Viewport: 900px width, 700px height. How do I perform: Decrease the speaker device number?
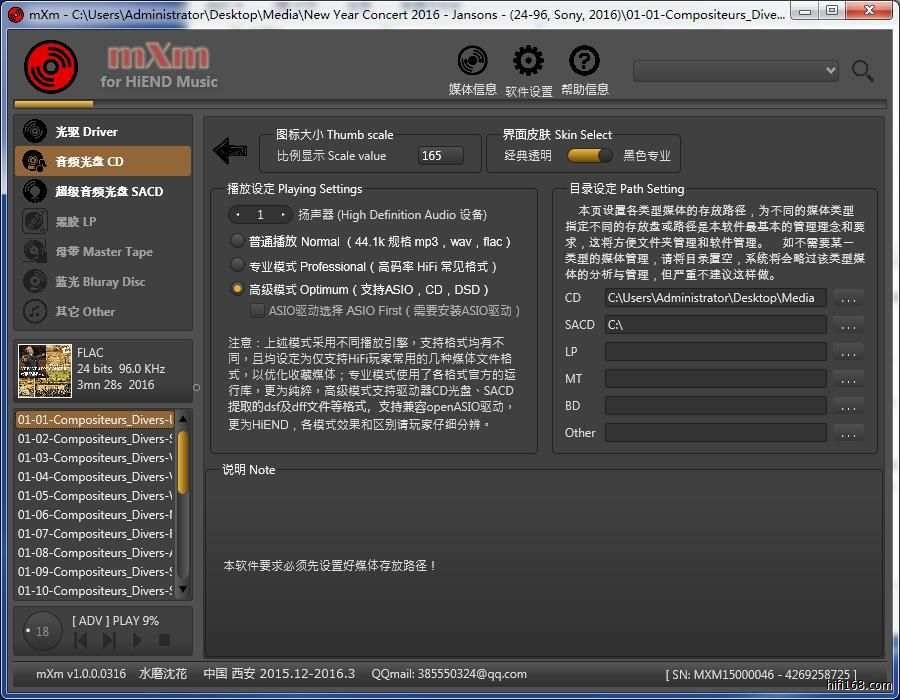[x=239, y=215]
